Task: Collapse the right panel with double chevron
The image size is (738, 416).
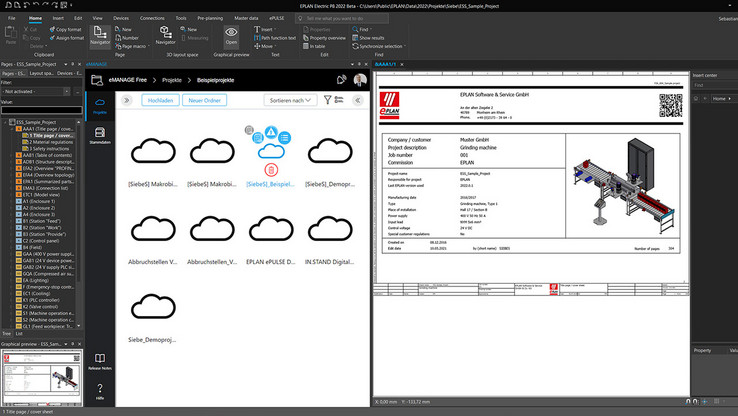Action: pyautogui.click(x=357, y=100)
